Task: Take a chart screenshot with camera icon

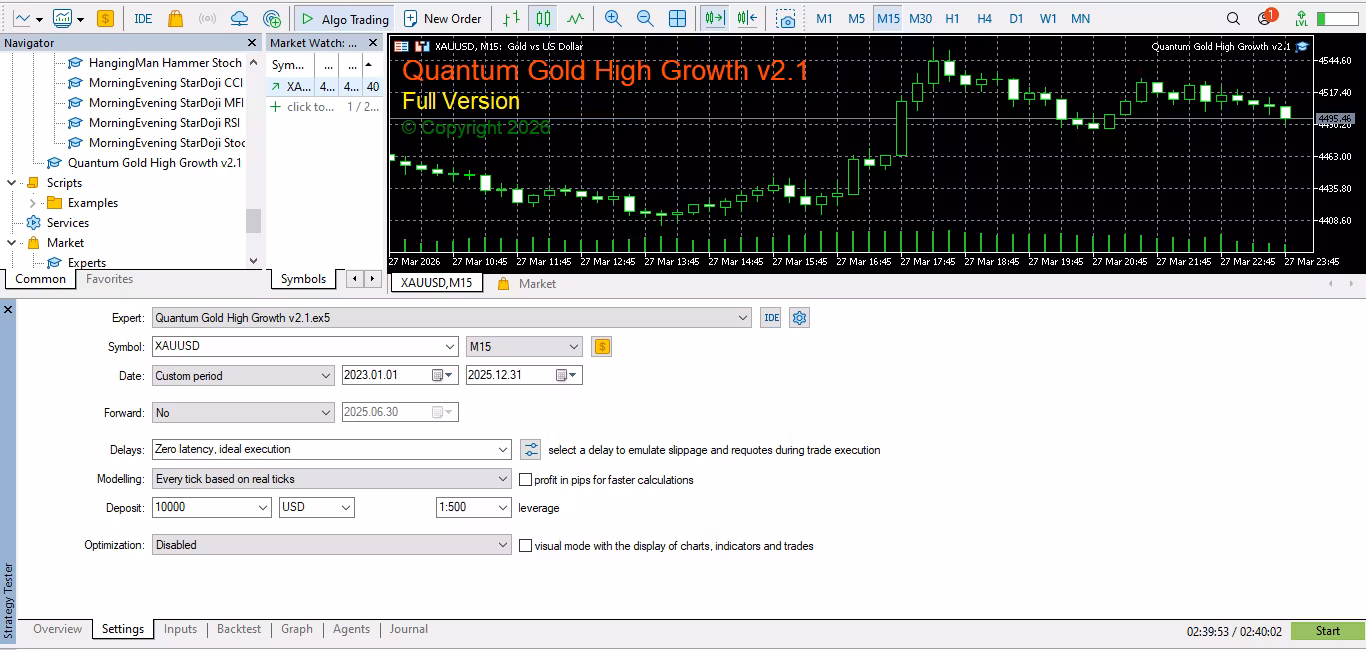Action: pyautogui.click(x=787, y=18)
